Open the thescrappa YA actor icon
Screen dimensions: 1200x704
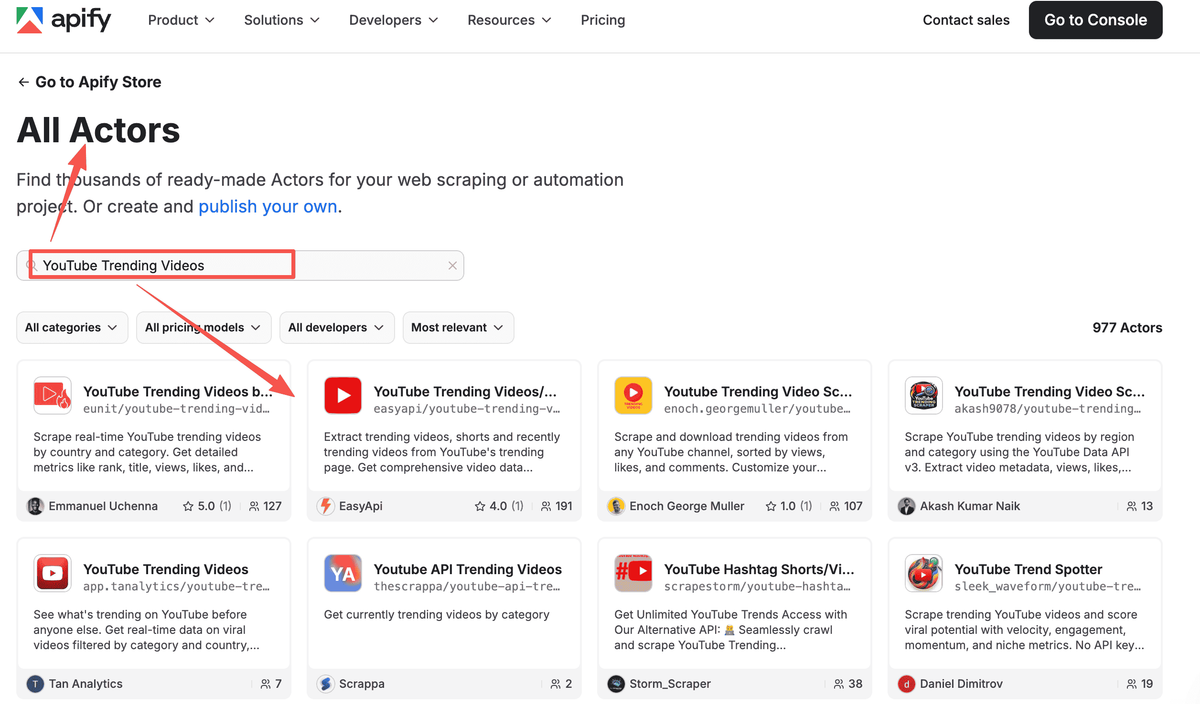tap(343, 574)
